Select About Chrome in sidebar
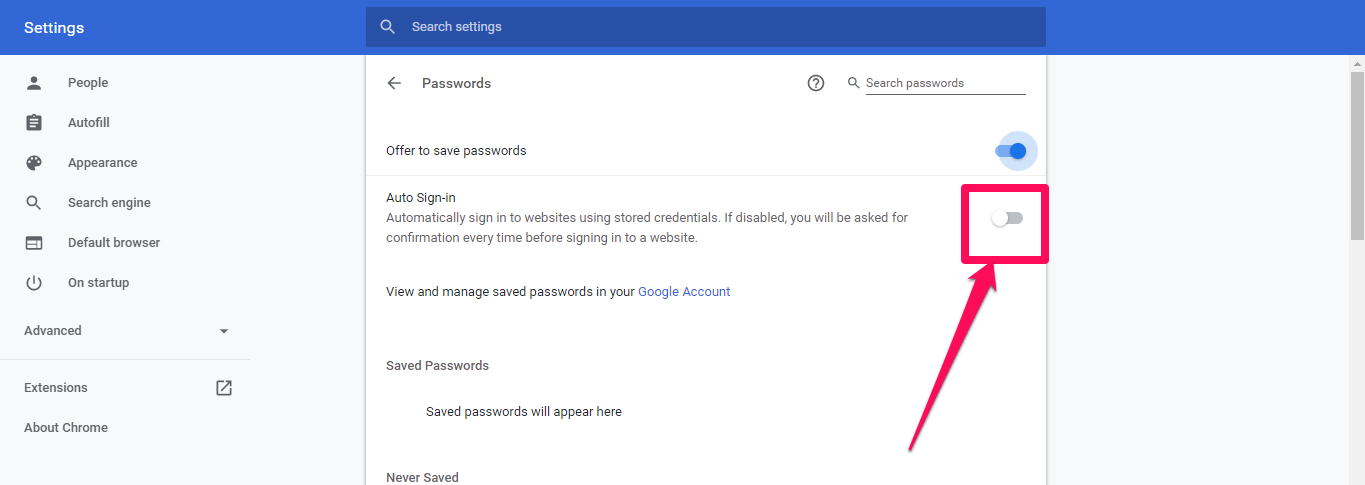This screenshot has height=485, width=1365. click(66, 428)
